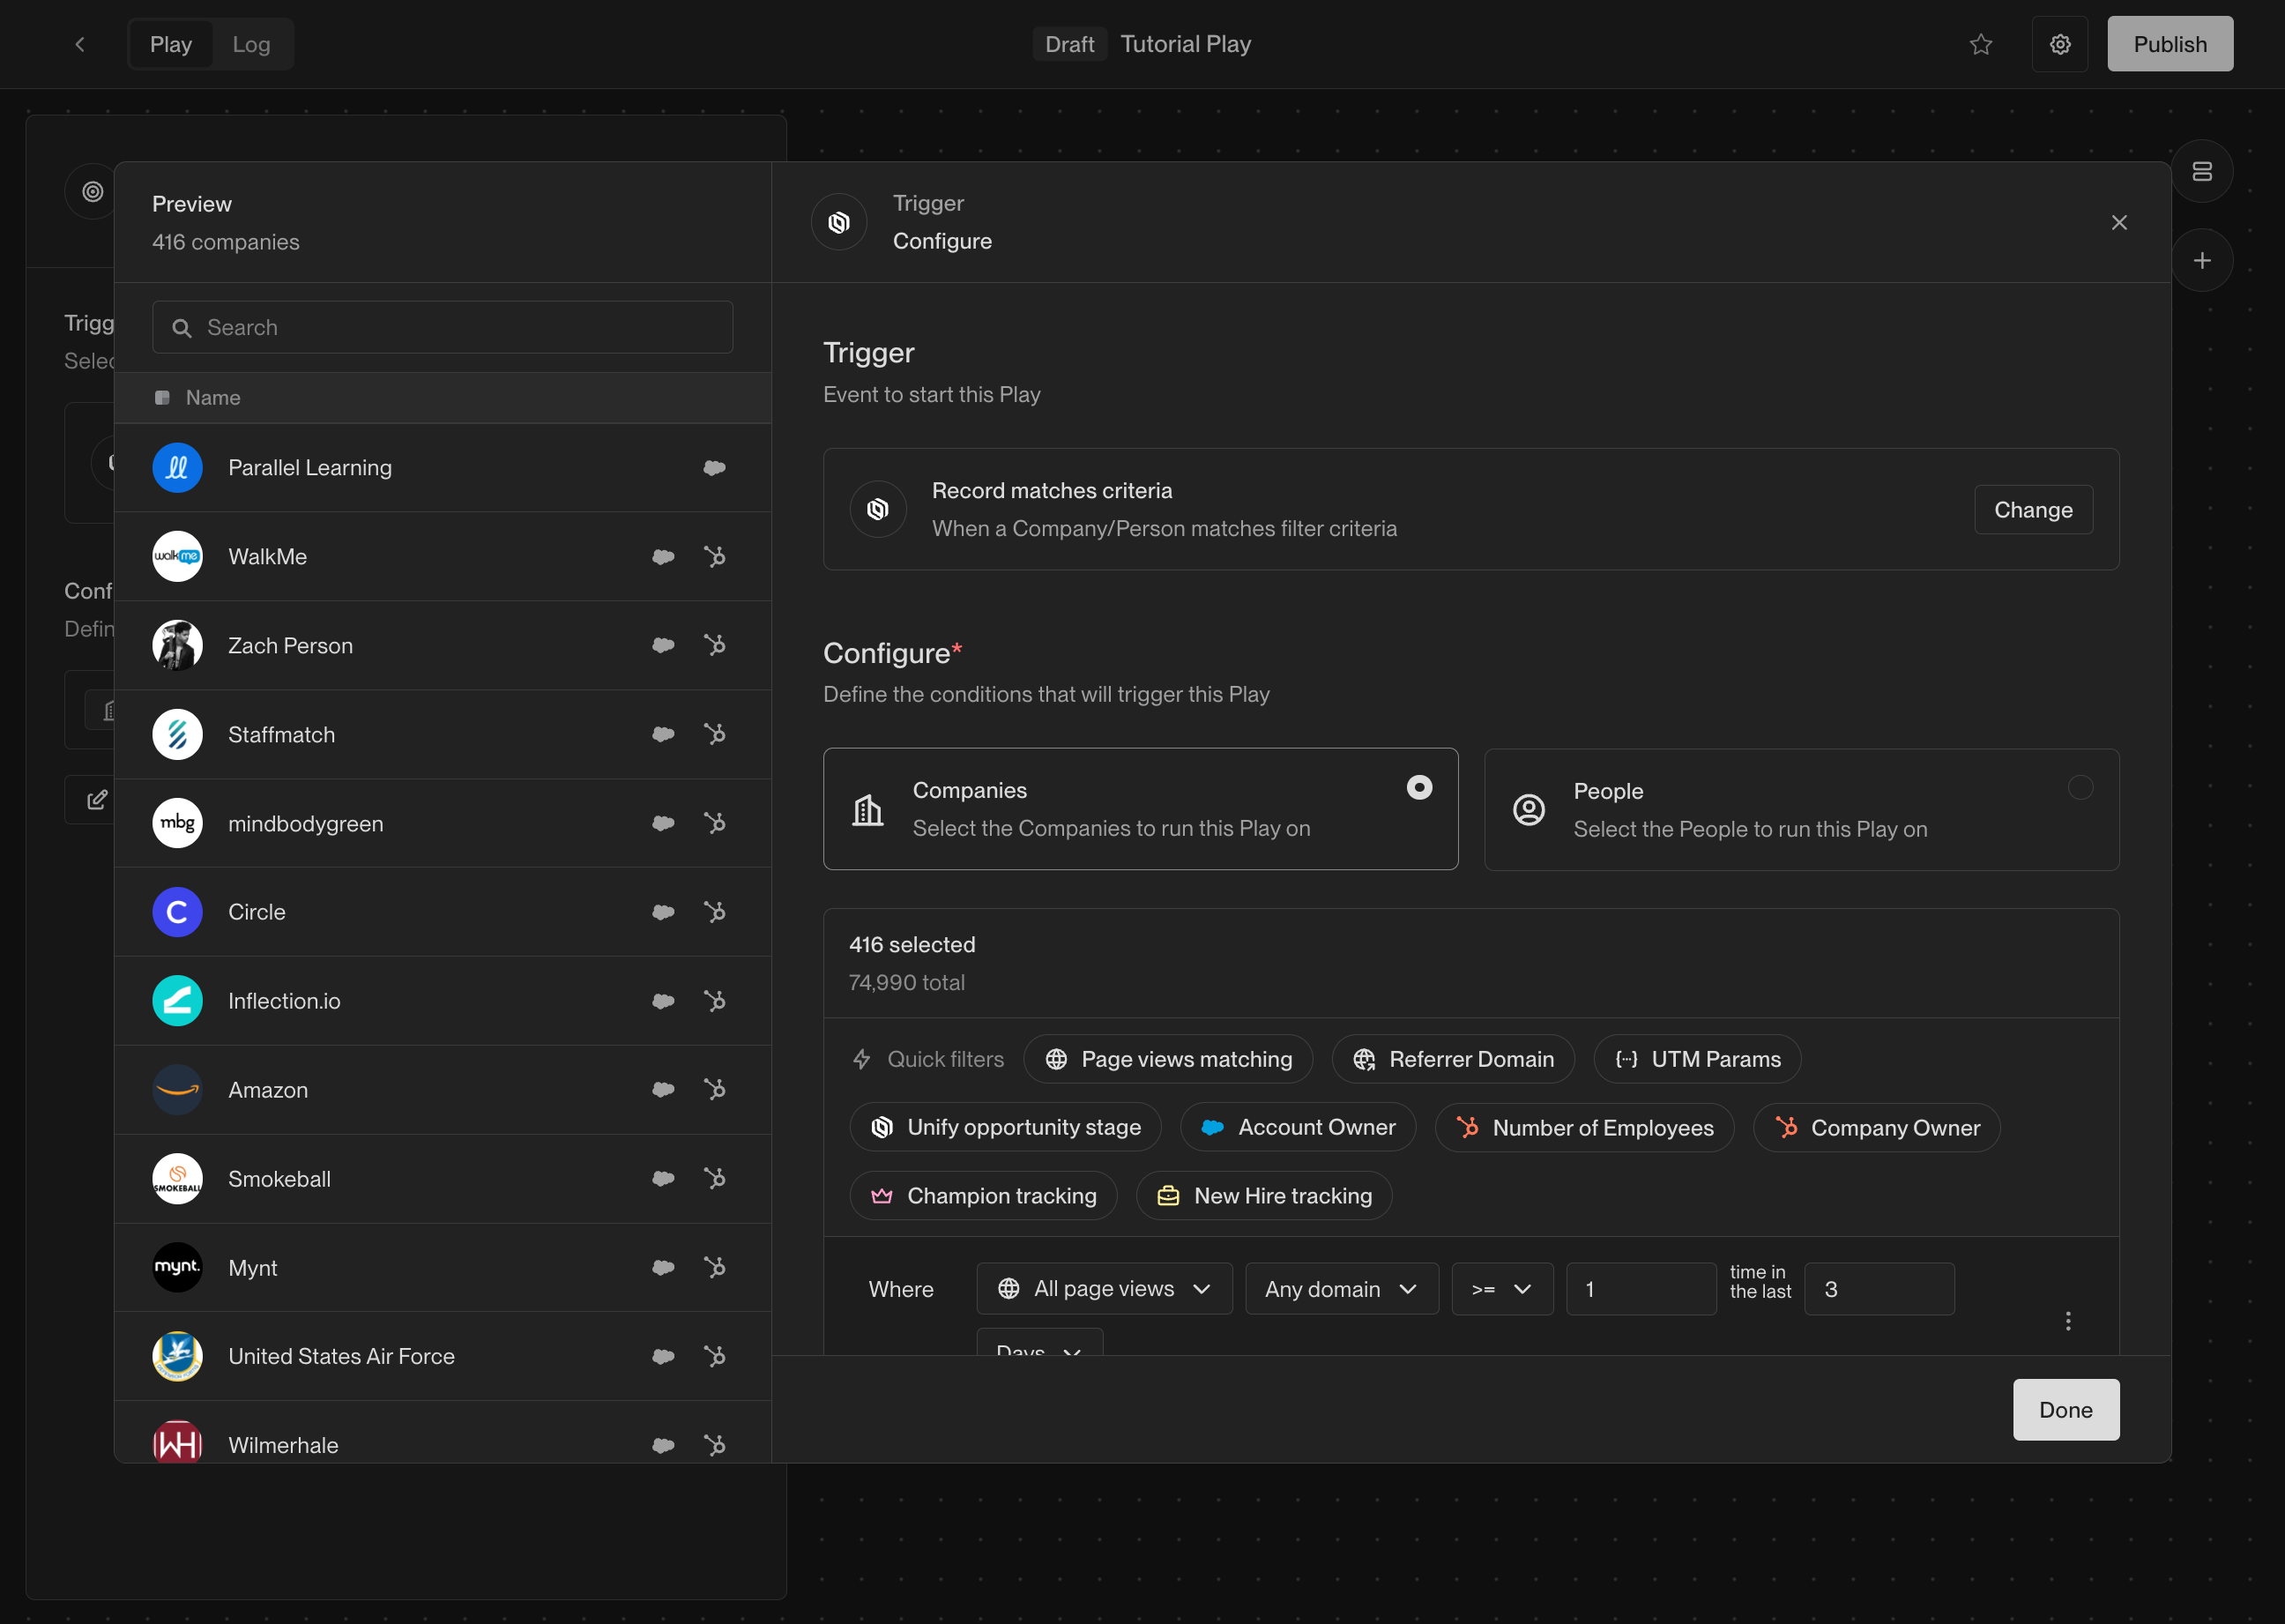Select the People radio option

2079,788
